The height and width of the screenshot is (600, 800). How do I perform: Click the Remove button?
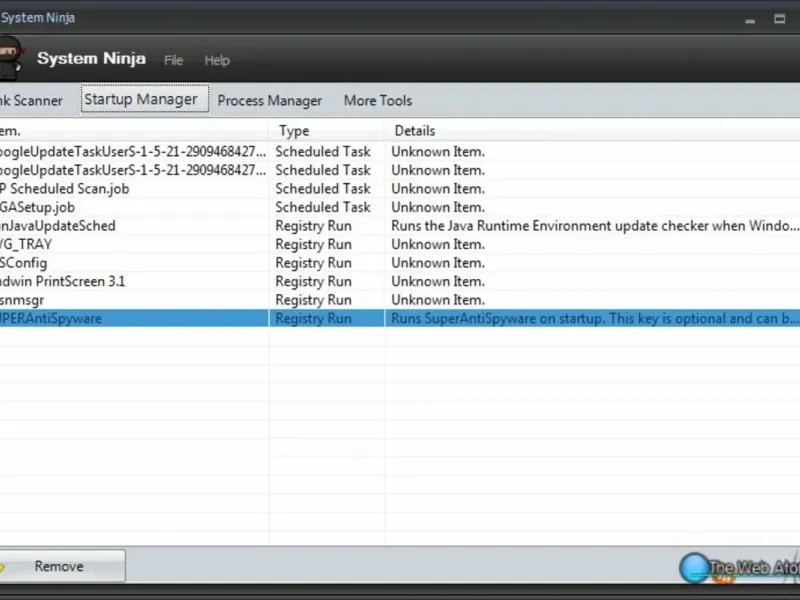[62, 566]
